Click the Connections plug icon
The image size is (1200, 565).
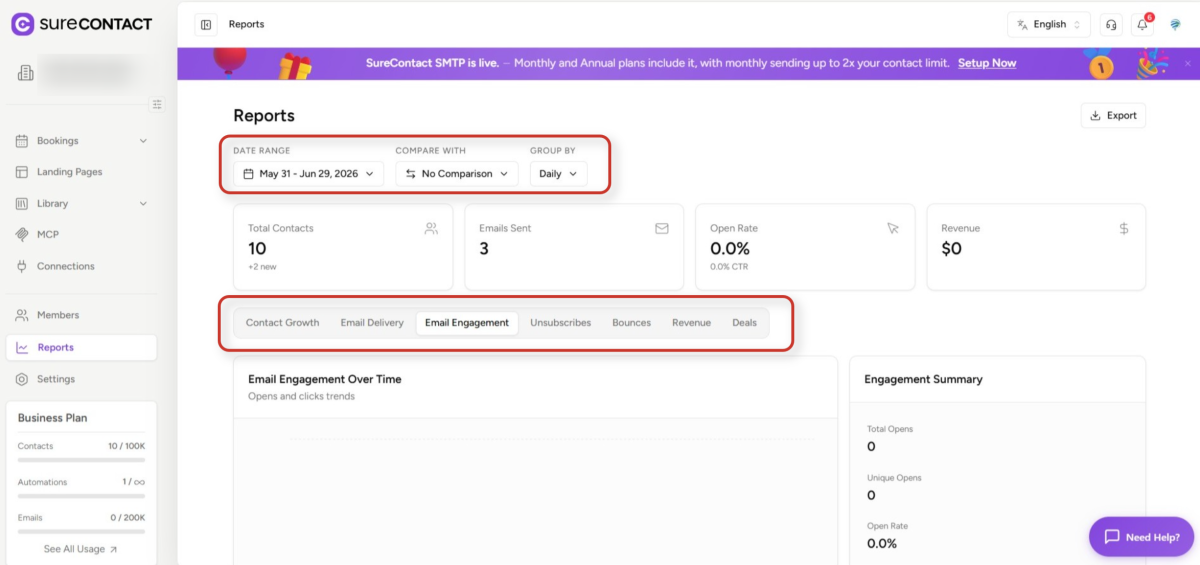22,266
